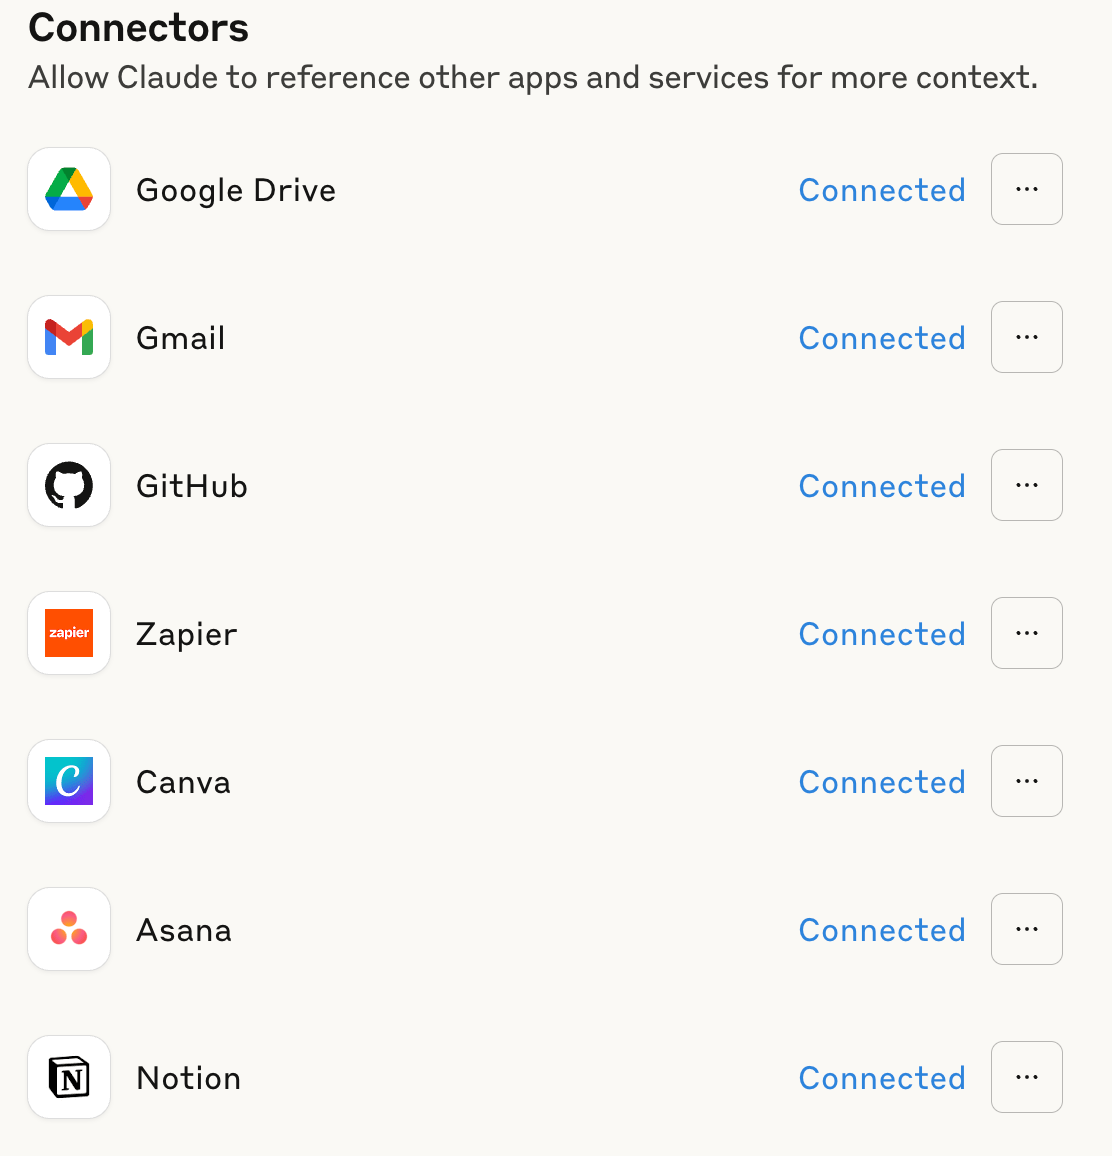Viewport: 1112px width, 1156px height.
Task: Open the Zapier more options button
Action: pos(1026,633)
